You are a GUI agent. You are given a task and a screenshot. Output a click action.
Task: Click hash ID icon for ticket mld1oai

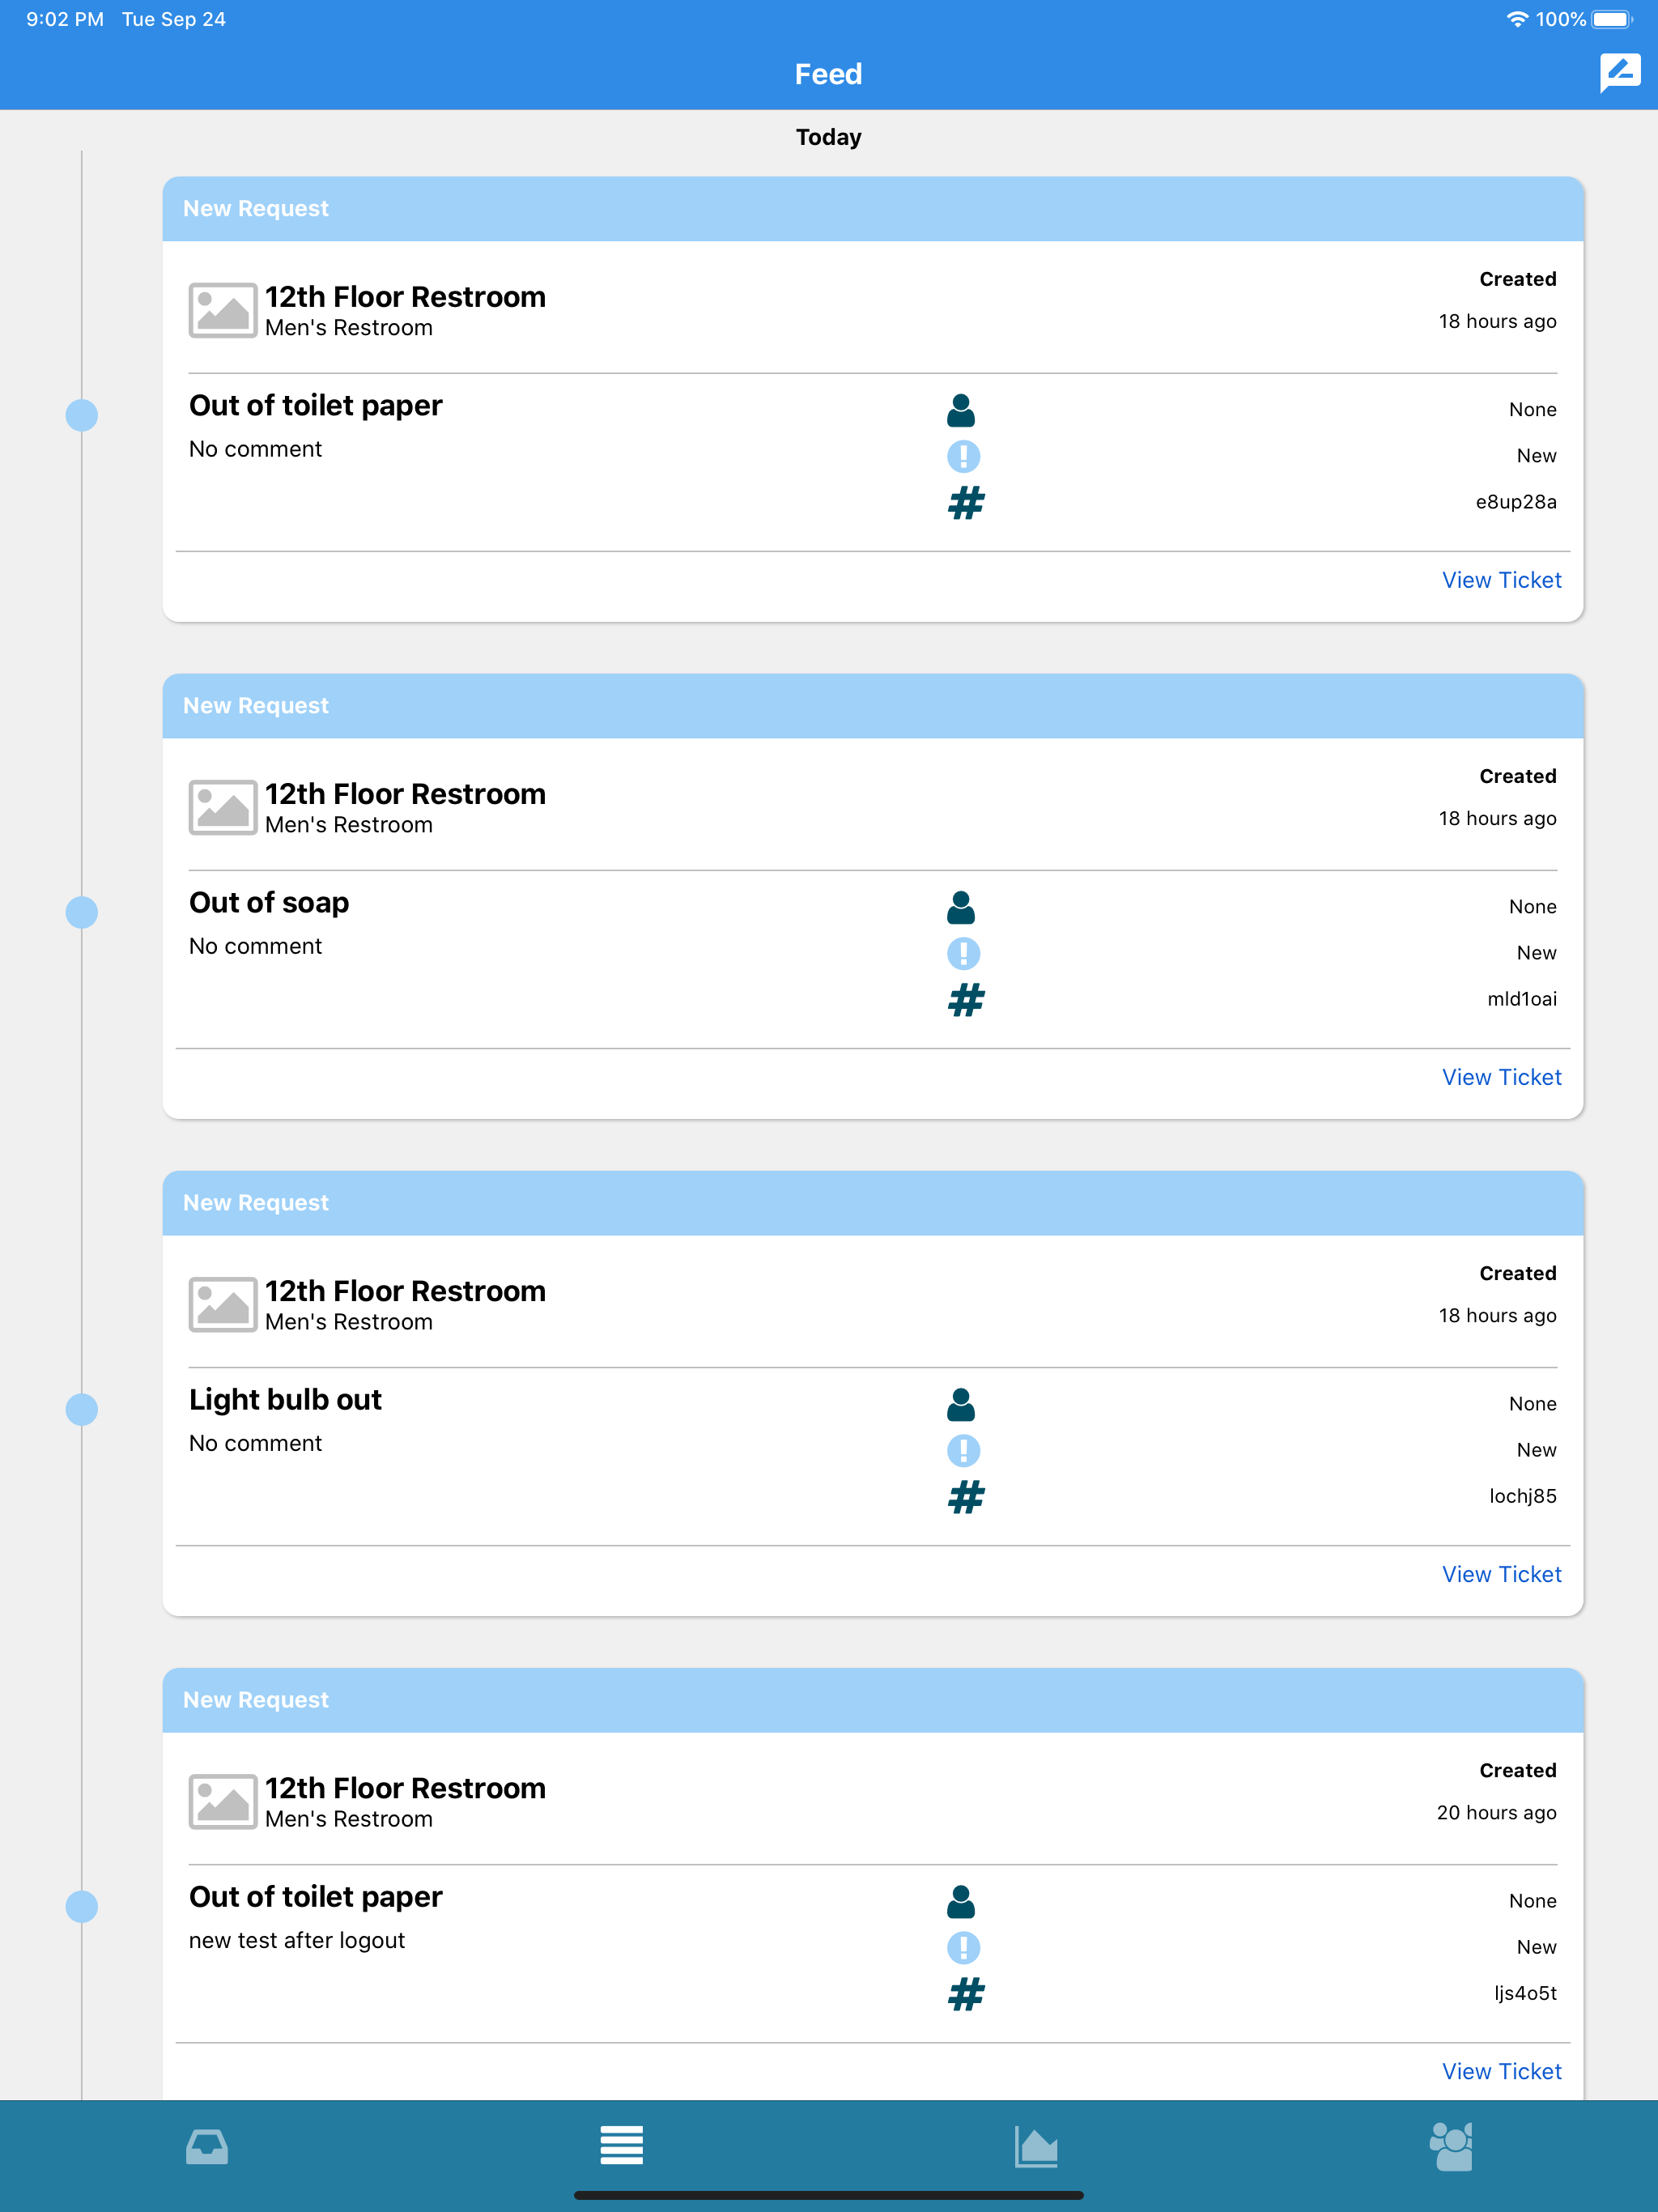point(966,999)
